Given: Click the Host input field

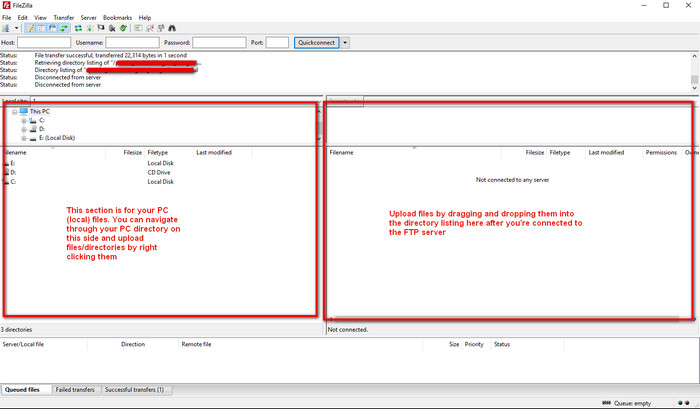Looking at the screenshot, I should pos(44,42).
